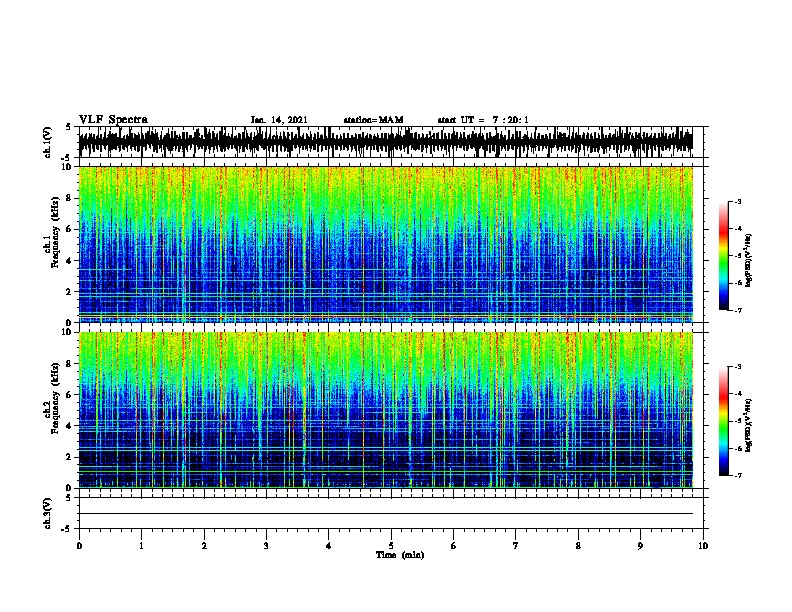Click time axis tick label "9"
Image resolution: width=792 pixels, height=612 pixels.
(x=640, y=546)
